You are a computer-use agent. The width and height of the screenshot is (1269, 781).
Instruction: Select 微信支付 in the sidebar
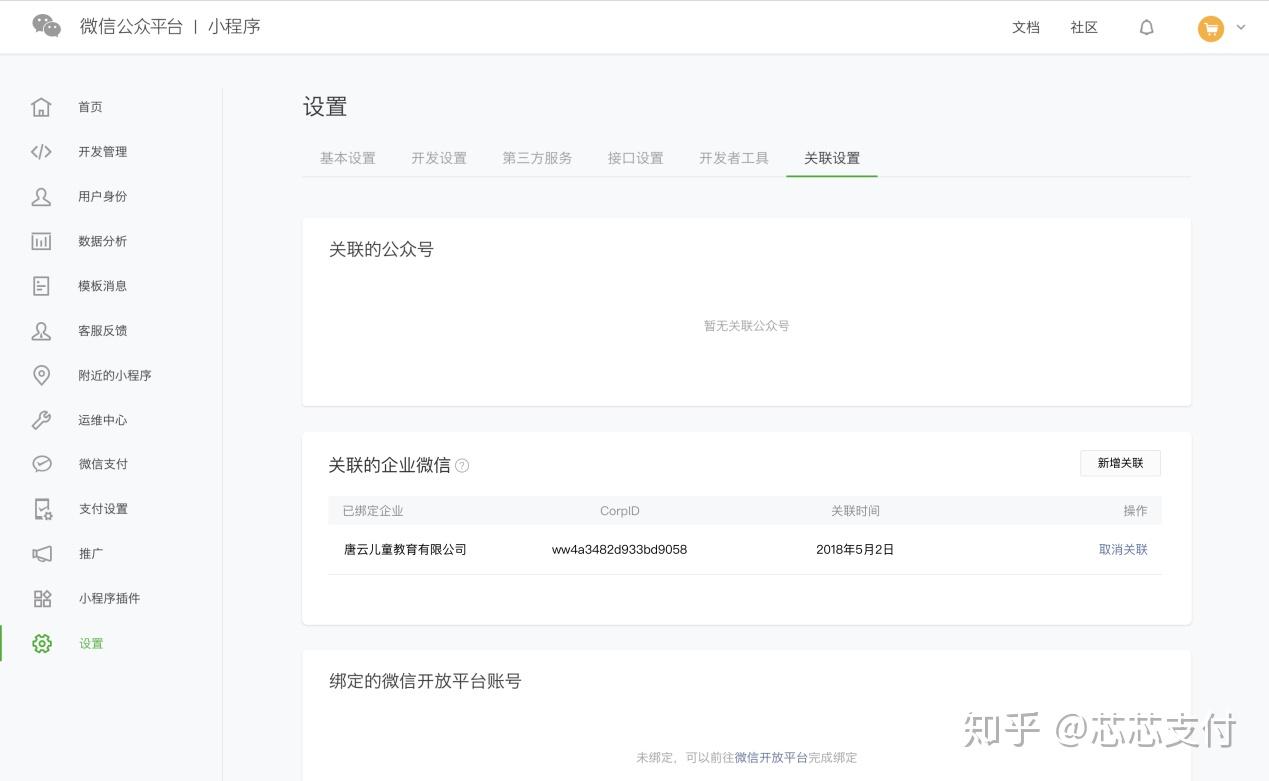point(103,464)
